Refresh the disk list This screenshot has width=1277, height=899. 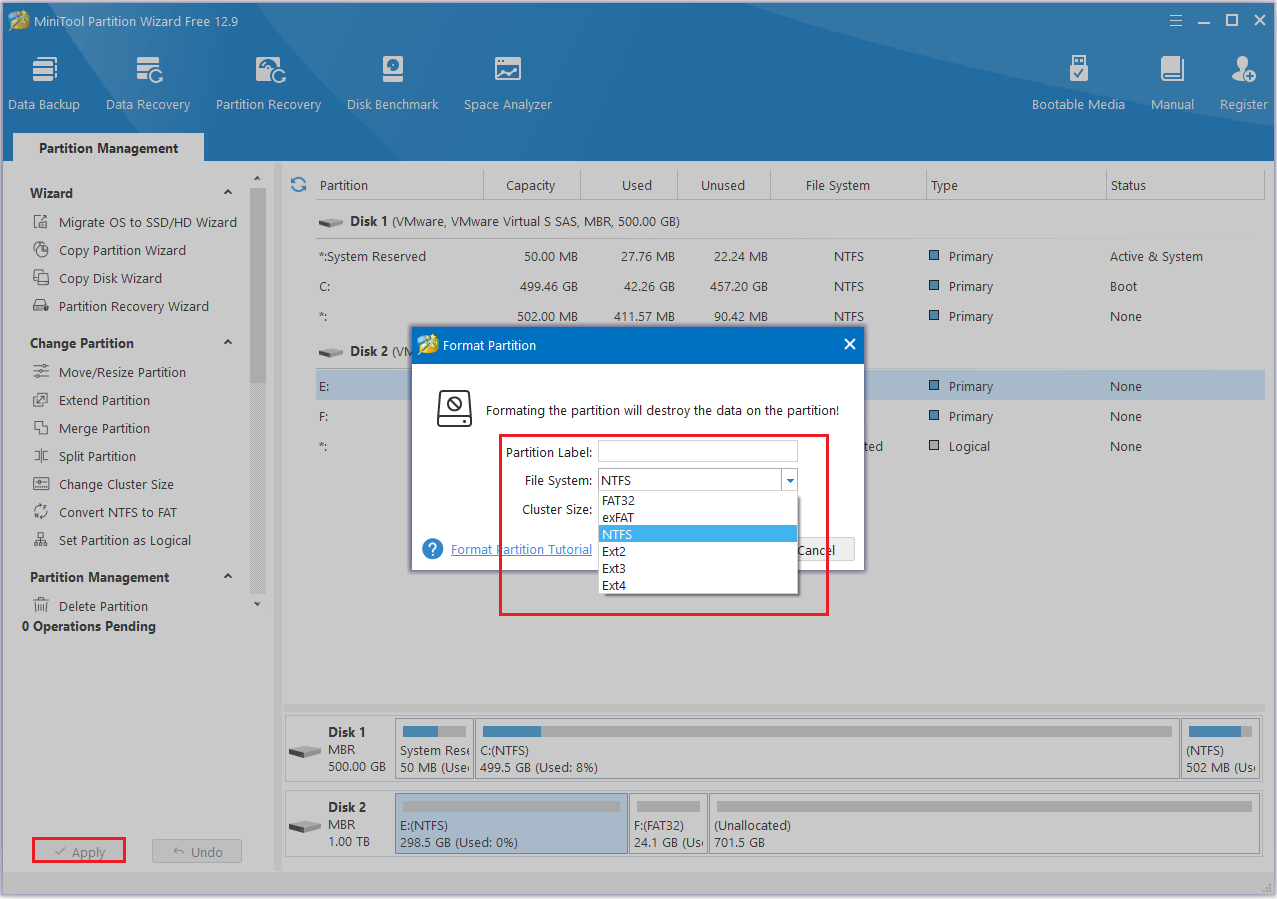(x=298, y=184)
